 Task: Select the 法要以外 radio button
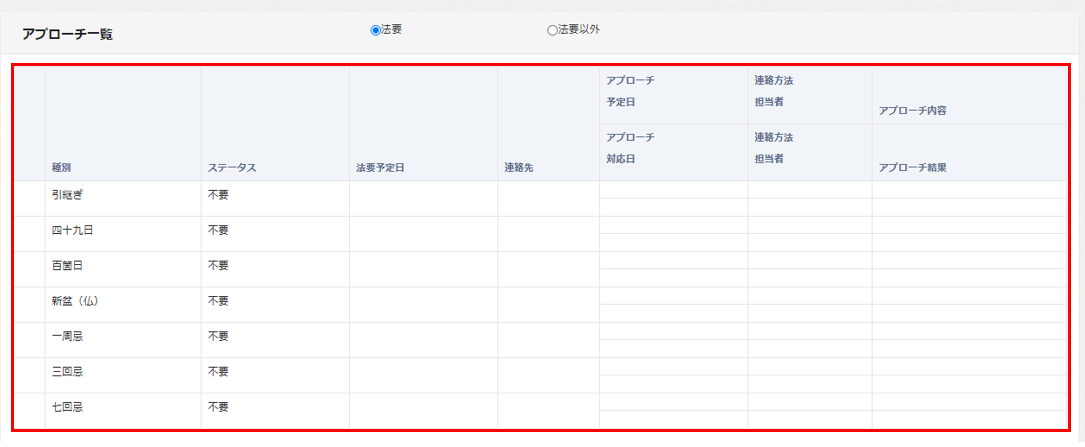pyautogui.click(x=552, y=30)
